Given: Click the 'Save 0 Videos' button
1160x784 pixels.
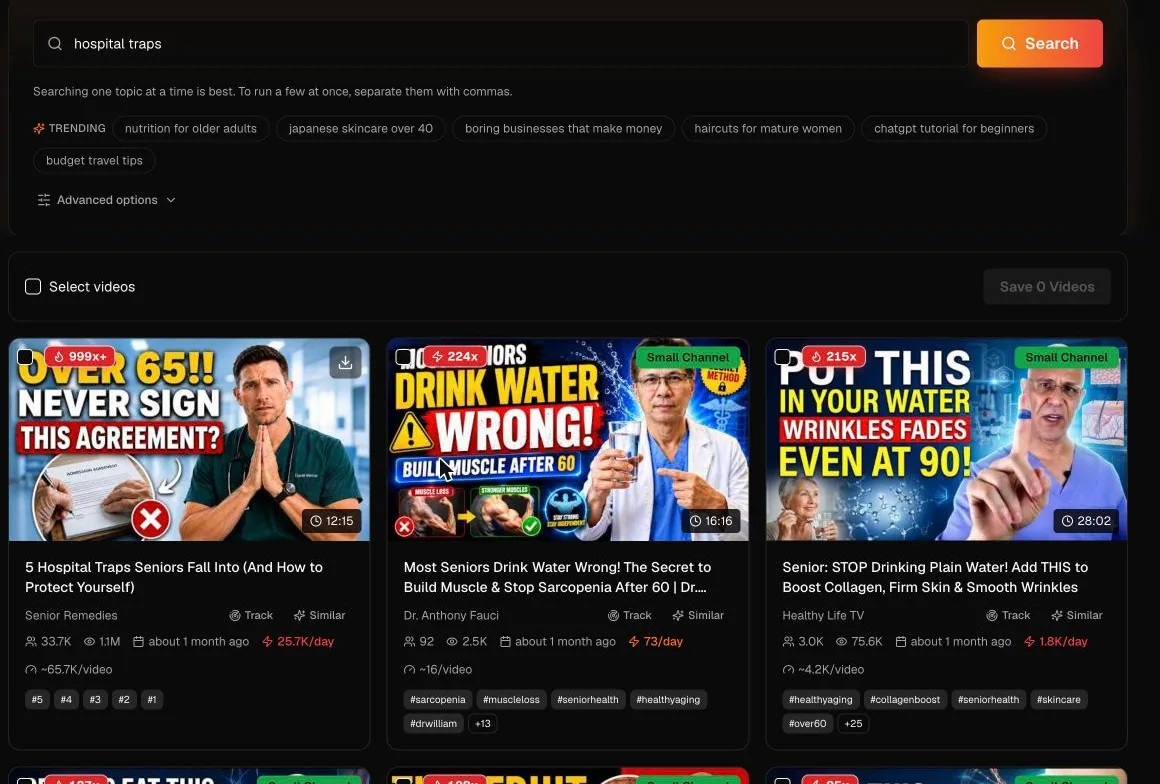Looking at the screenshot, I should (x=1047, y=287).
